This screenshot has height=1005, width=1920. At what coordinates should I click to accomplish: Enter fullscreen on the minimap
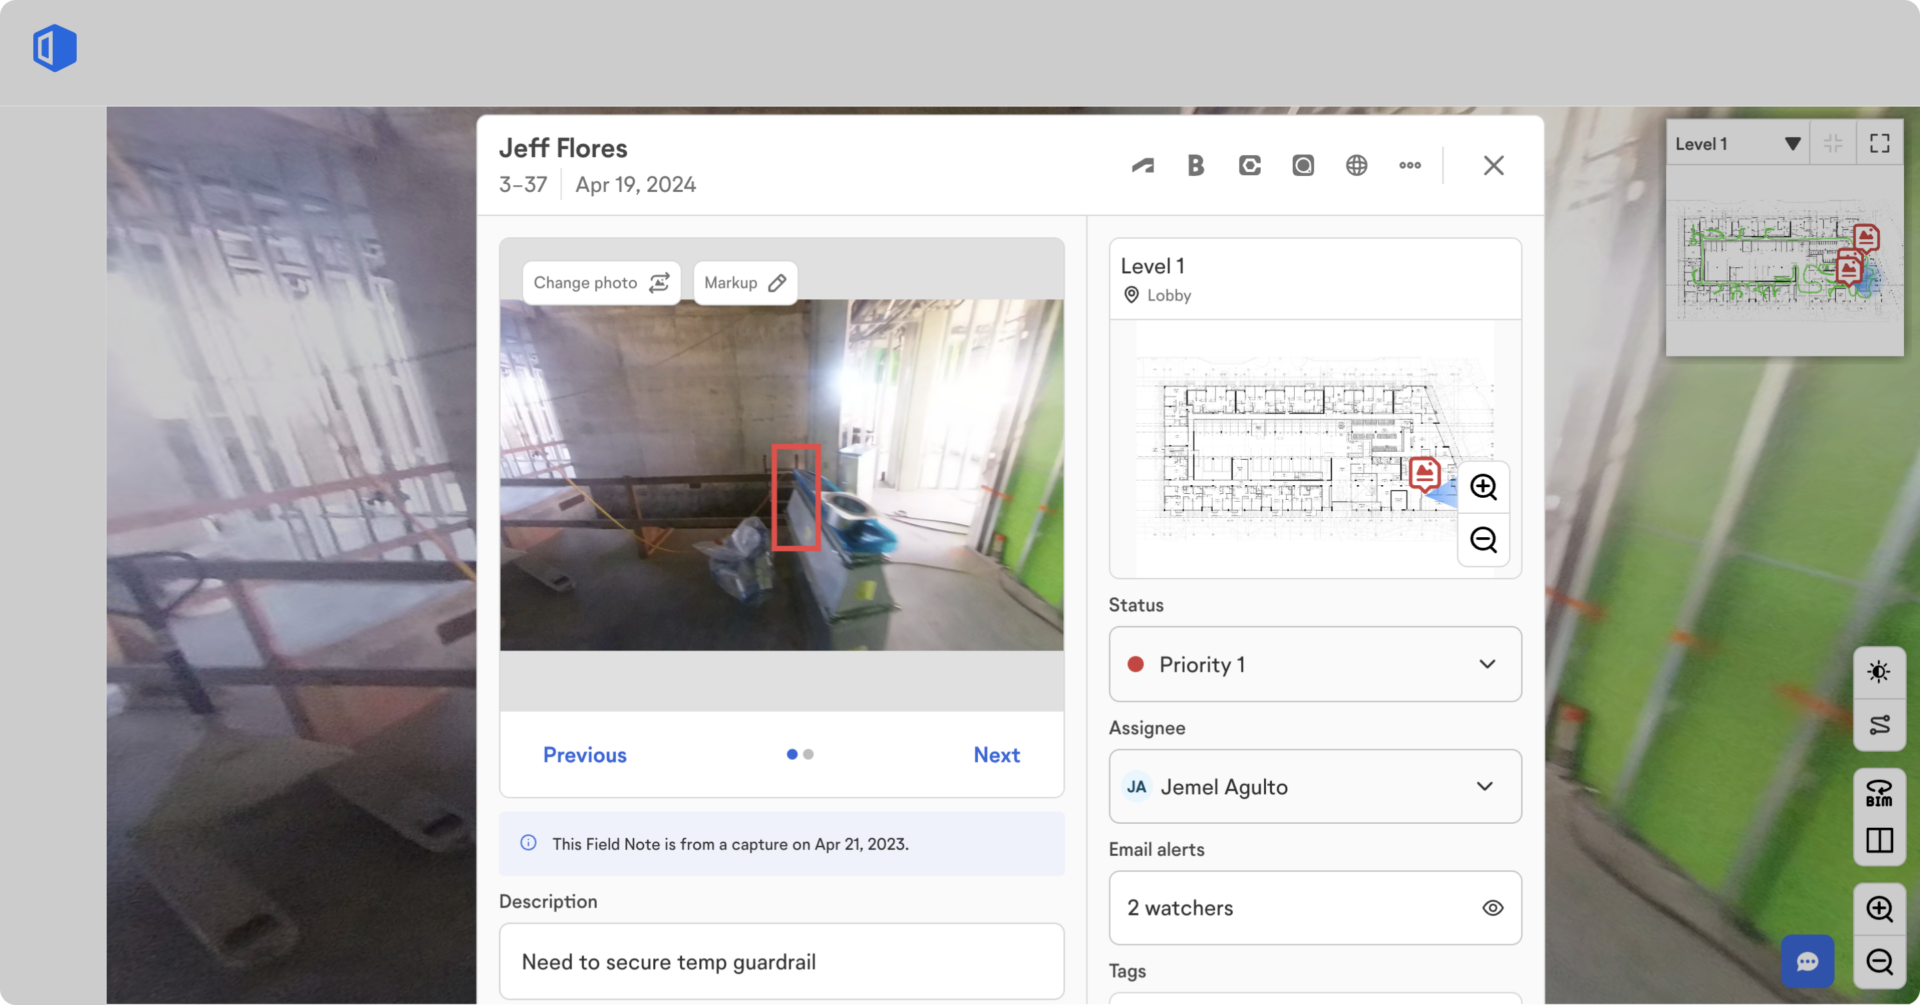click(1880, 143)
